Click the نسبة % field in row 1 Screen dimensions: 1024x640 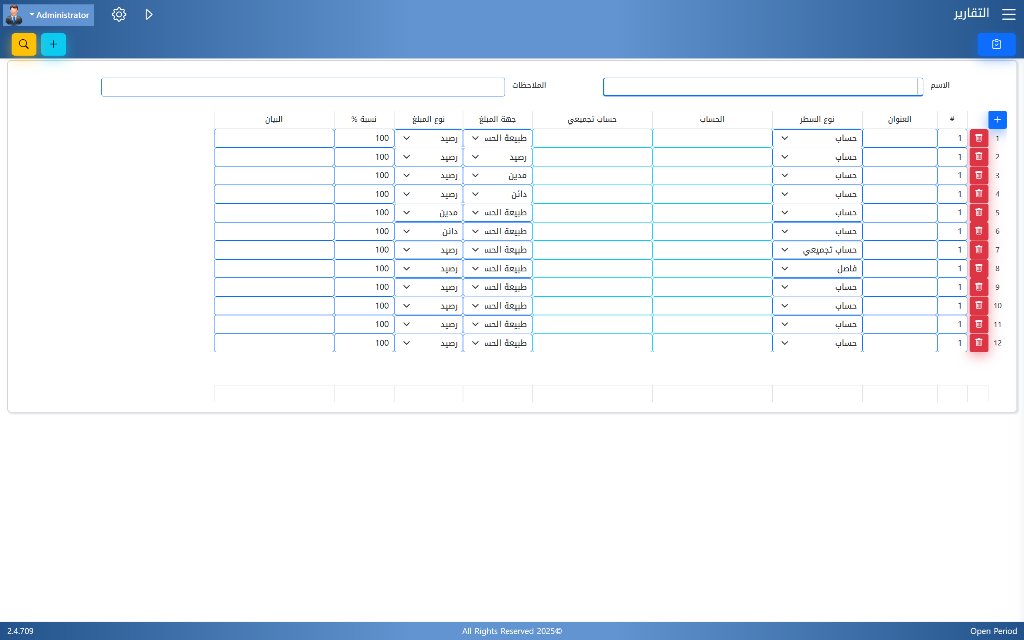click(x=364, y=138)
